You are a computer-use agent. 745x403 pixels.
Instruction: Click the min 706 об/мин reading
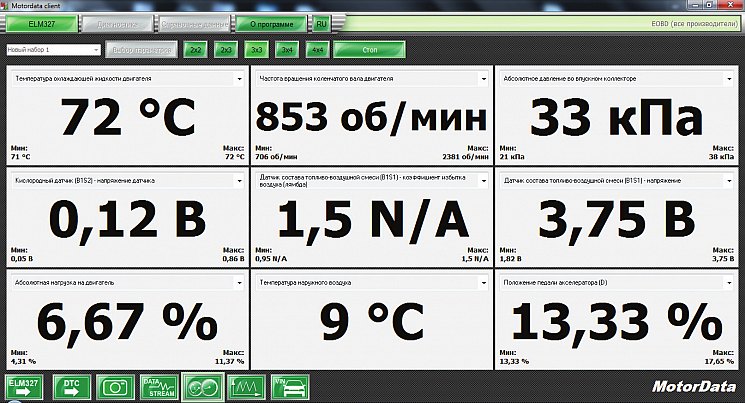click(276, 156)
